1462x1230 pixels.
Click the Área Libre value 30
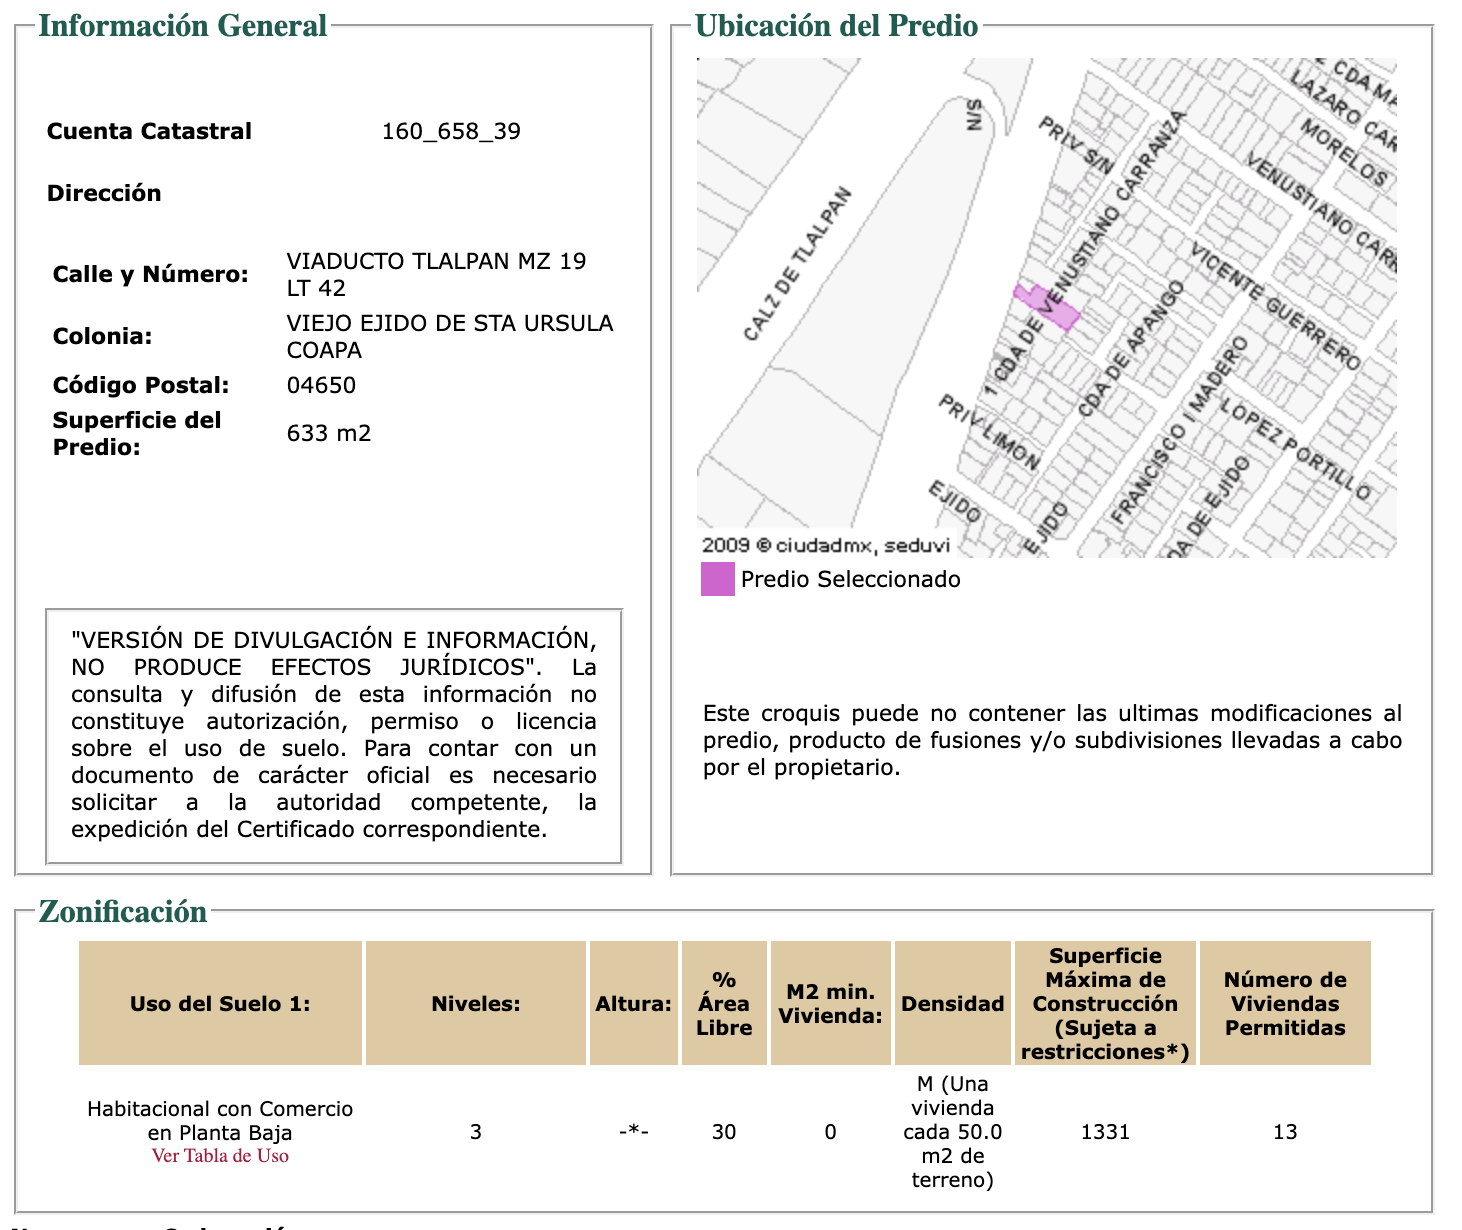(x=724, y=1133)
